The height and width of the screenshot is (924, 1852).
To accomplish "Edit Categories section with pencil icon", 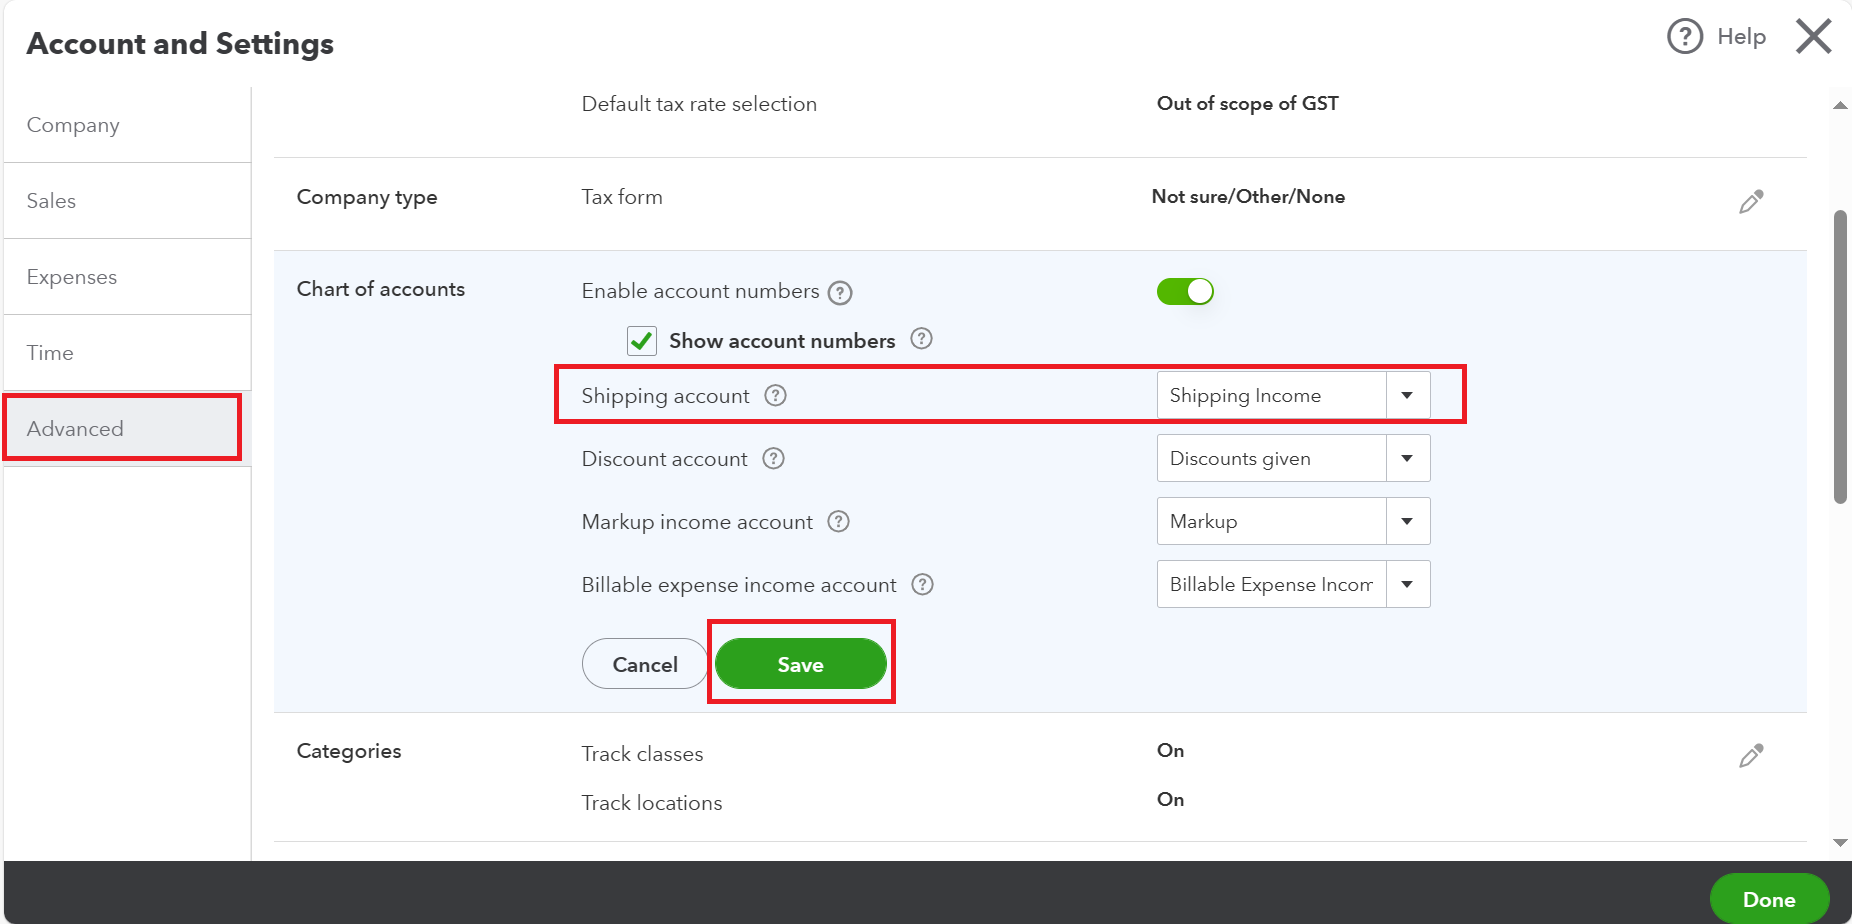I will [x=1750, y=756].
